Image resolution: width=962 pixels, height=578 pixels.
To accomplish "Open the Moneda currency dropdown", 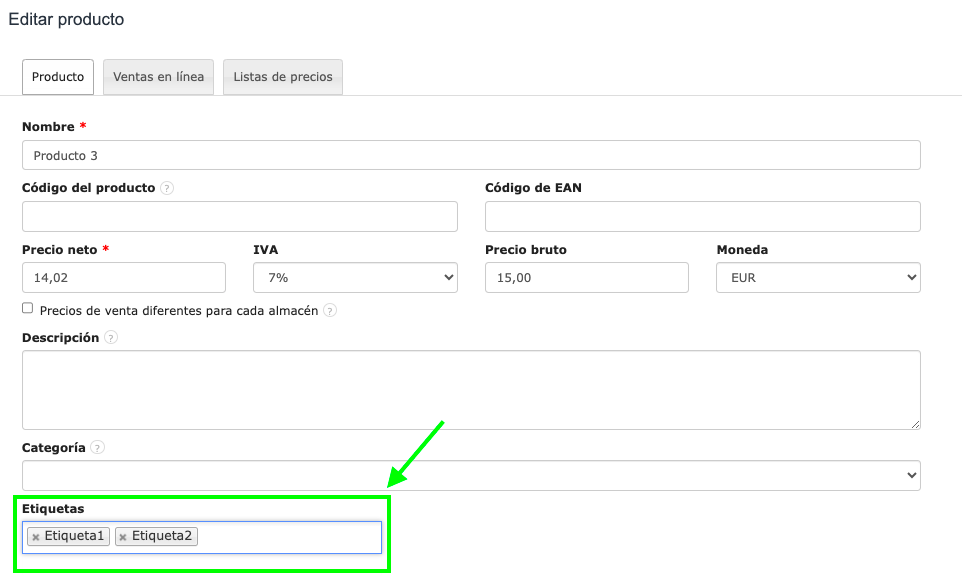I will pyautogui.click(x=818, y=278).
